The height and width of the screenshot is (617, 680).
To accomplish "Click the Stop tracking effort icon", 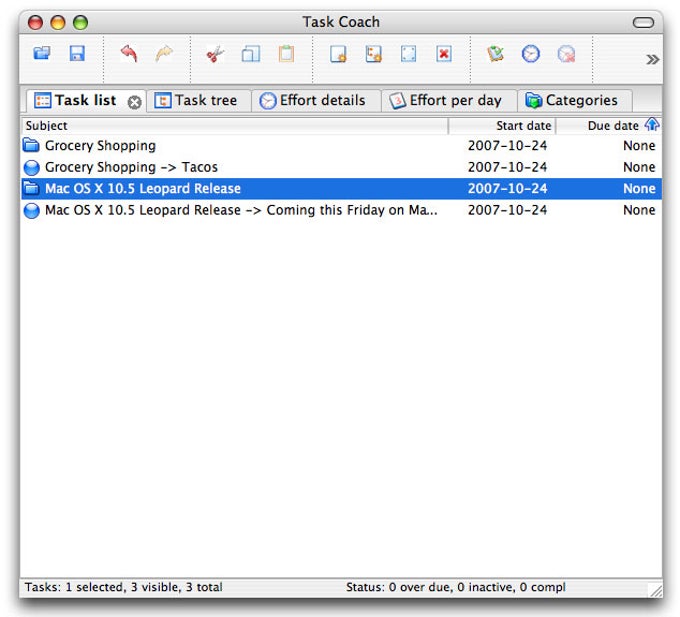I will [566, 54].
